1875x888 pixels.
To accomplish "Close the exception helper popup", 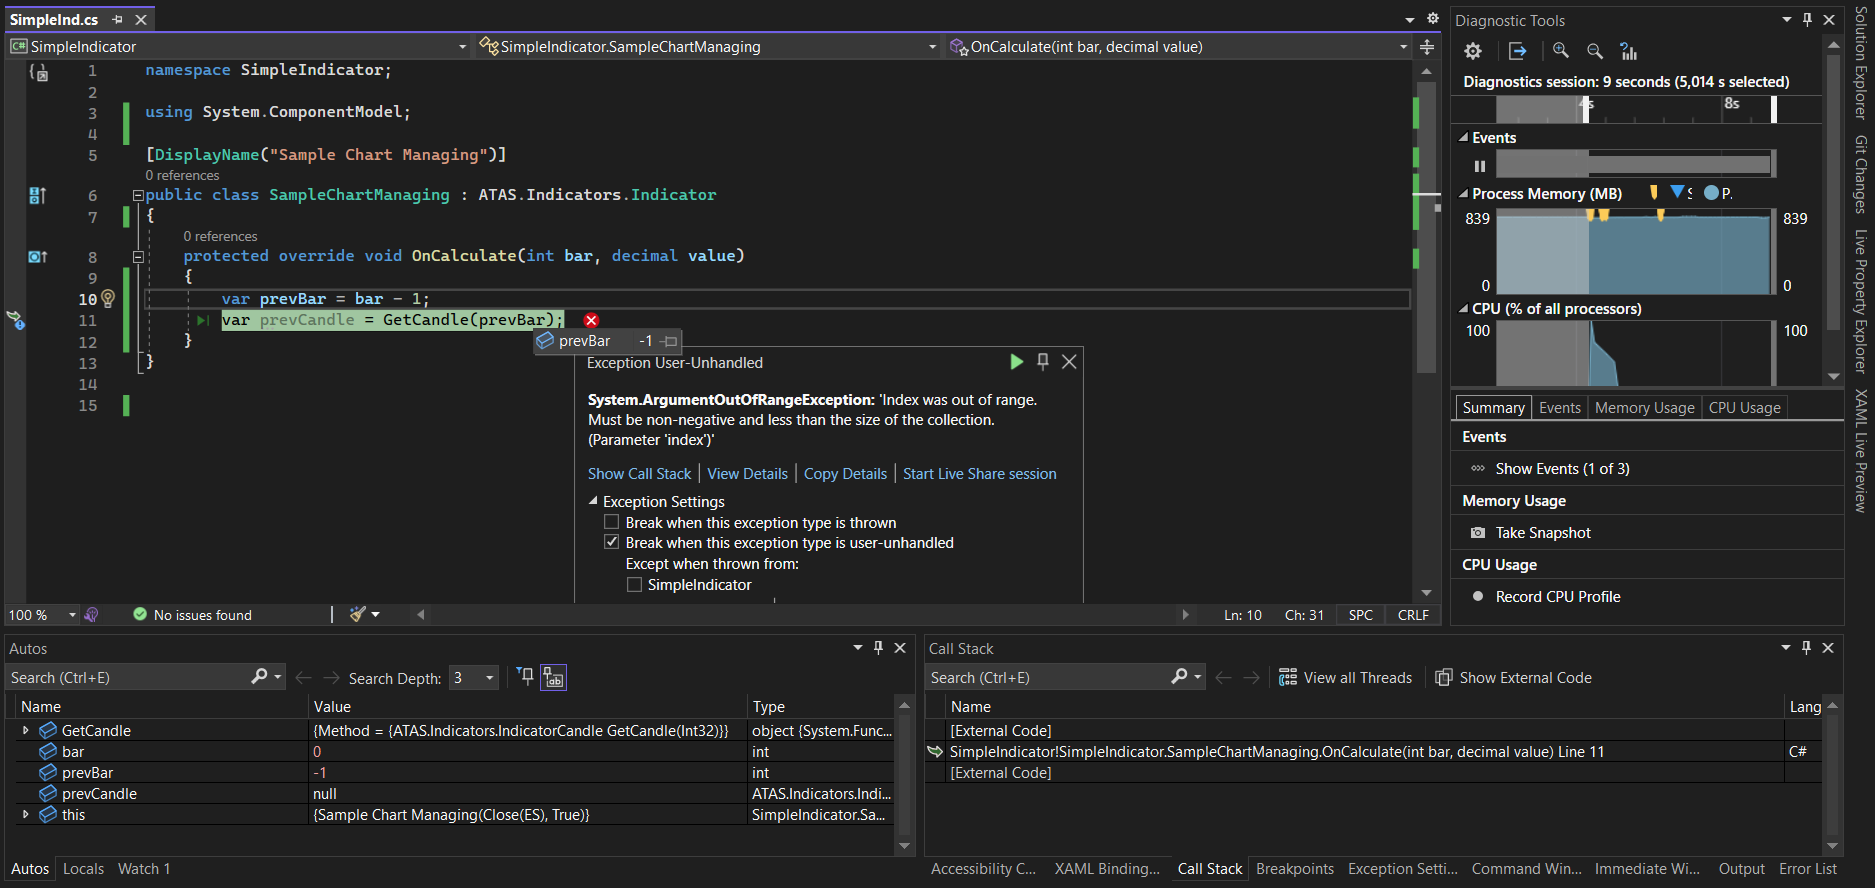I will click(x=1069, y=362).
